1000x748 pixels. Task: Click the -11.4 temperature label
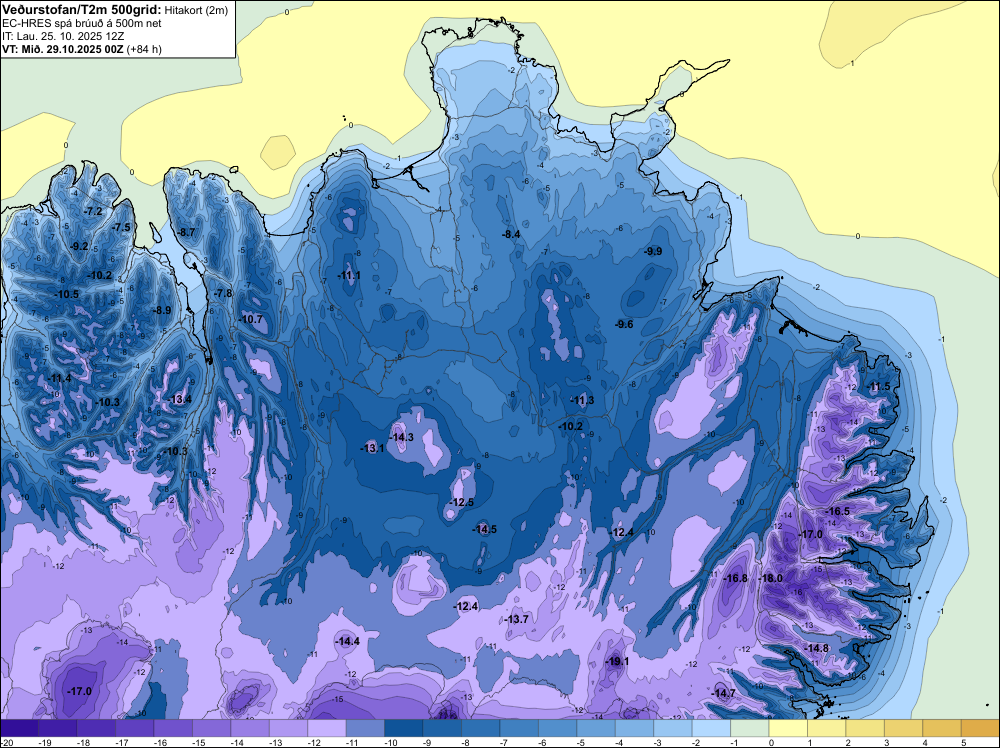click(x=59, y=378)
